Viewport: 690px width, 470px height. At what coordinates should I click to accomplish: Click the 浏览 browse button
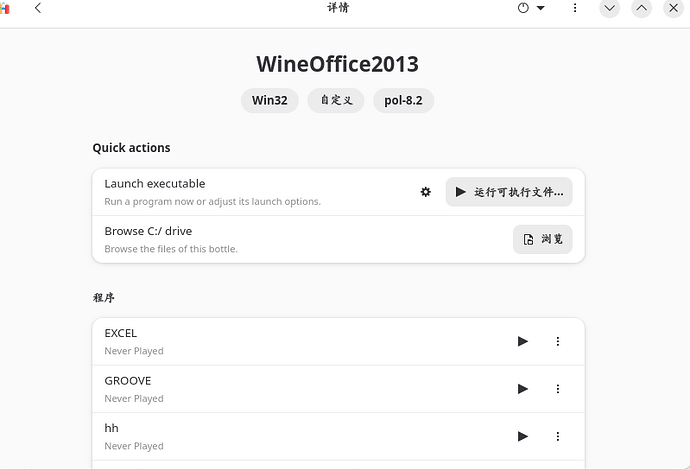(542, 240)
